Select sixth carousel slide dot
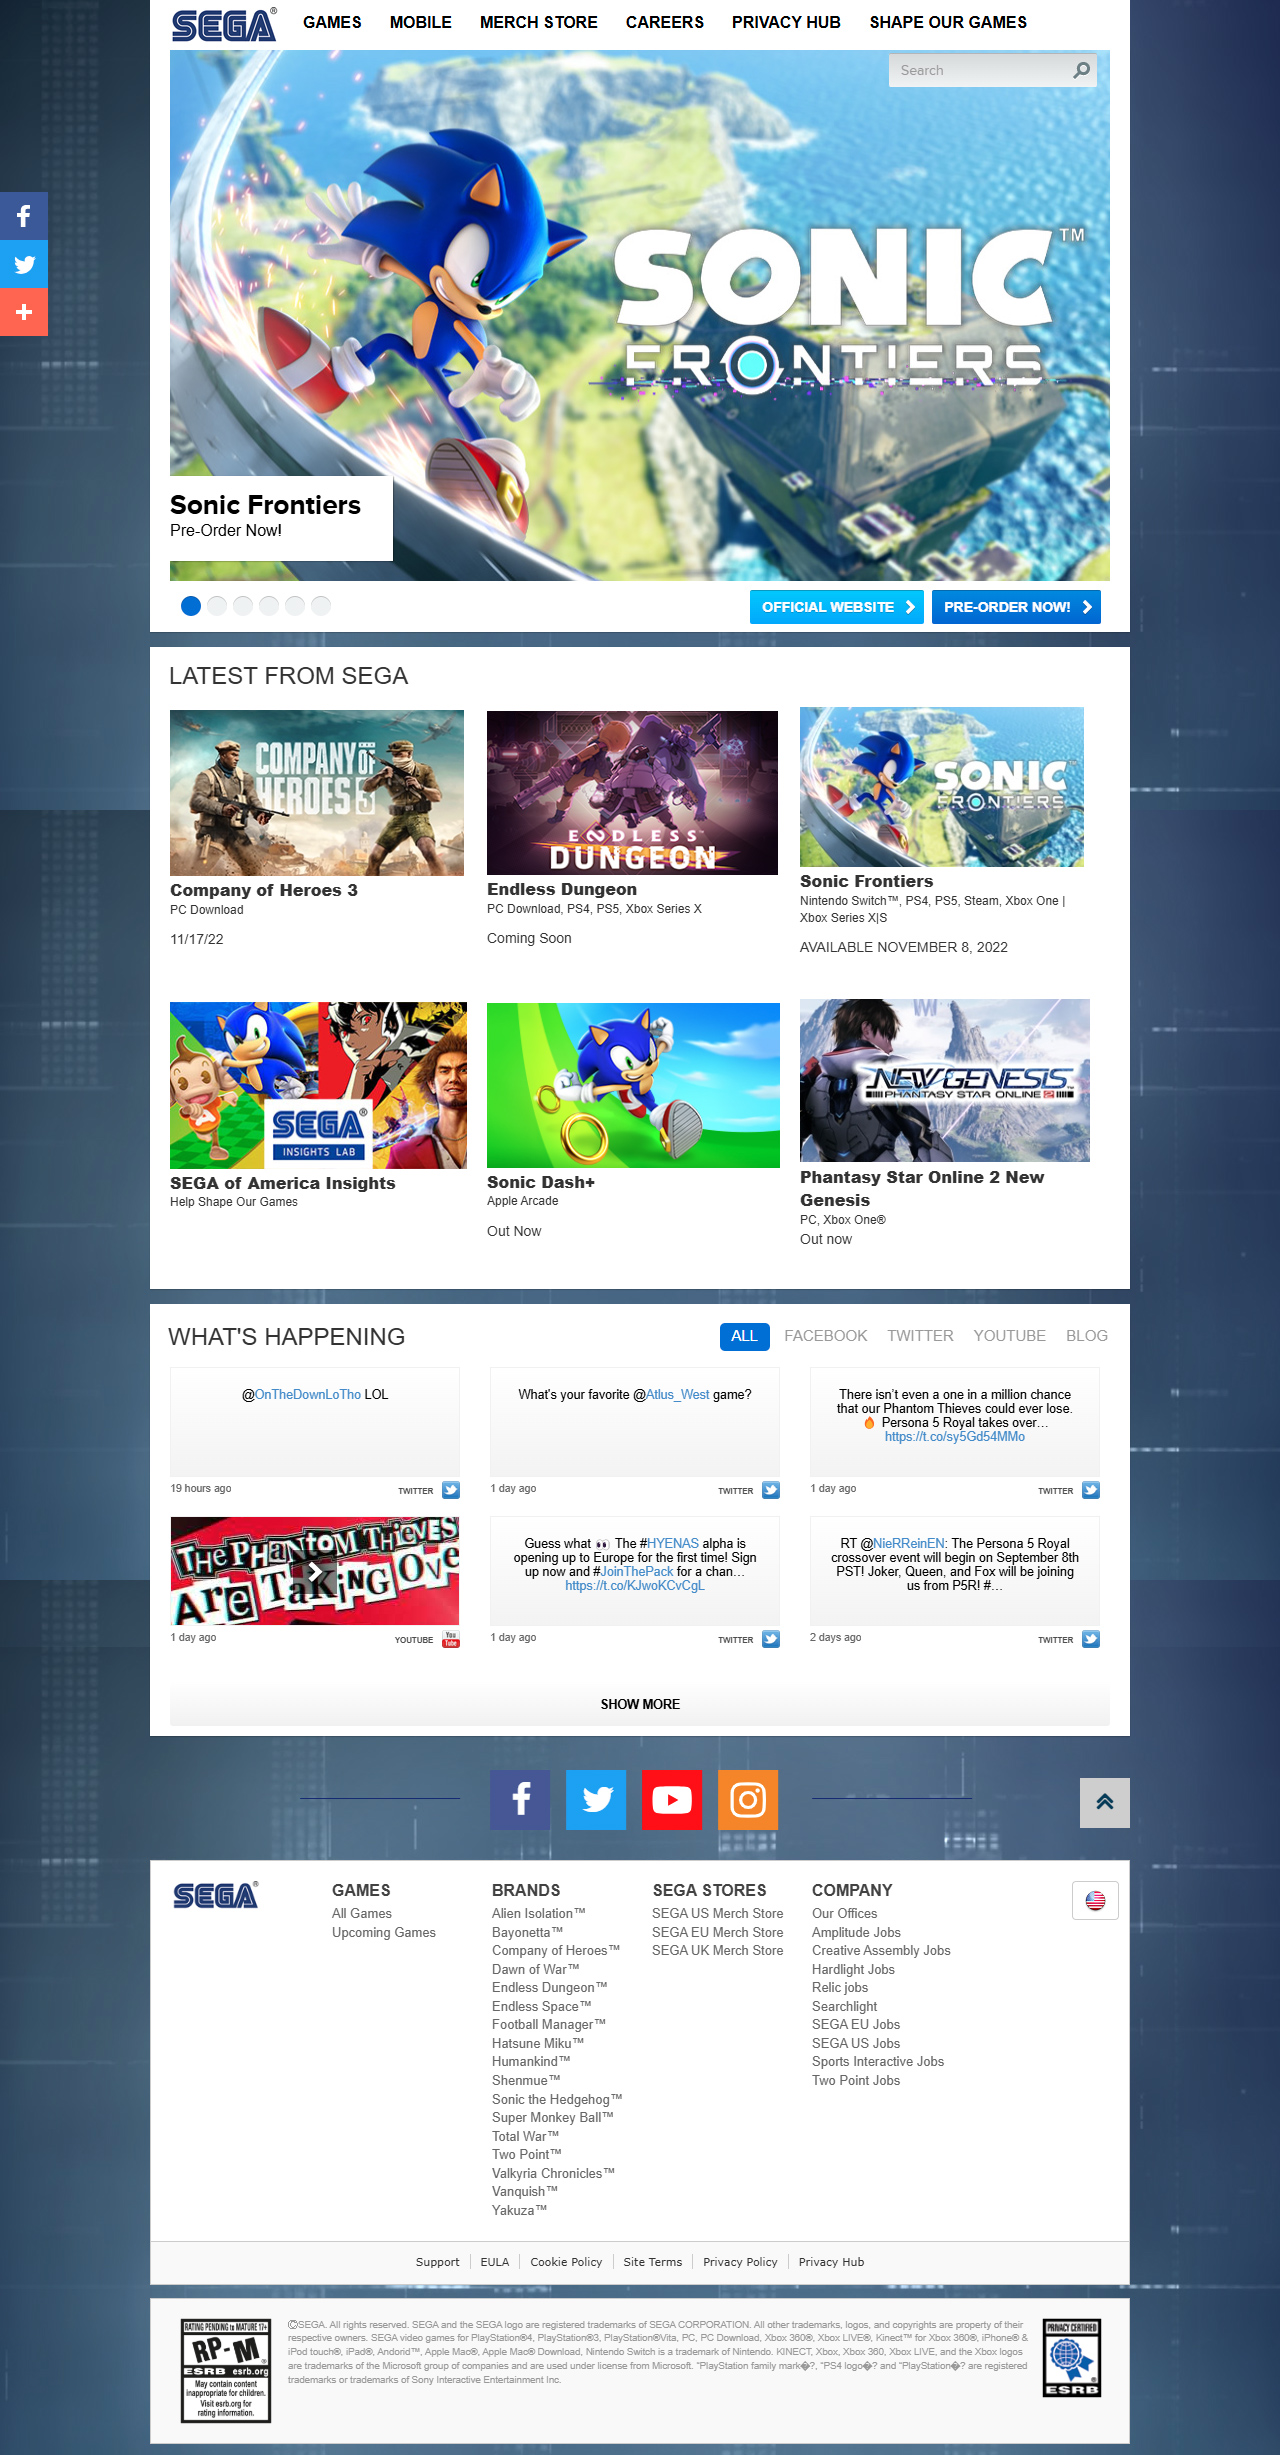1280x2455 pixels. pyautogui.click(x=321, y=606)
